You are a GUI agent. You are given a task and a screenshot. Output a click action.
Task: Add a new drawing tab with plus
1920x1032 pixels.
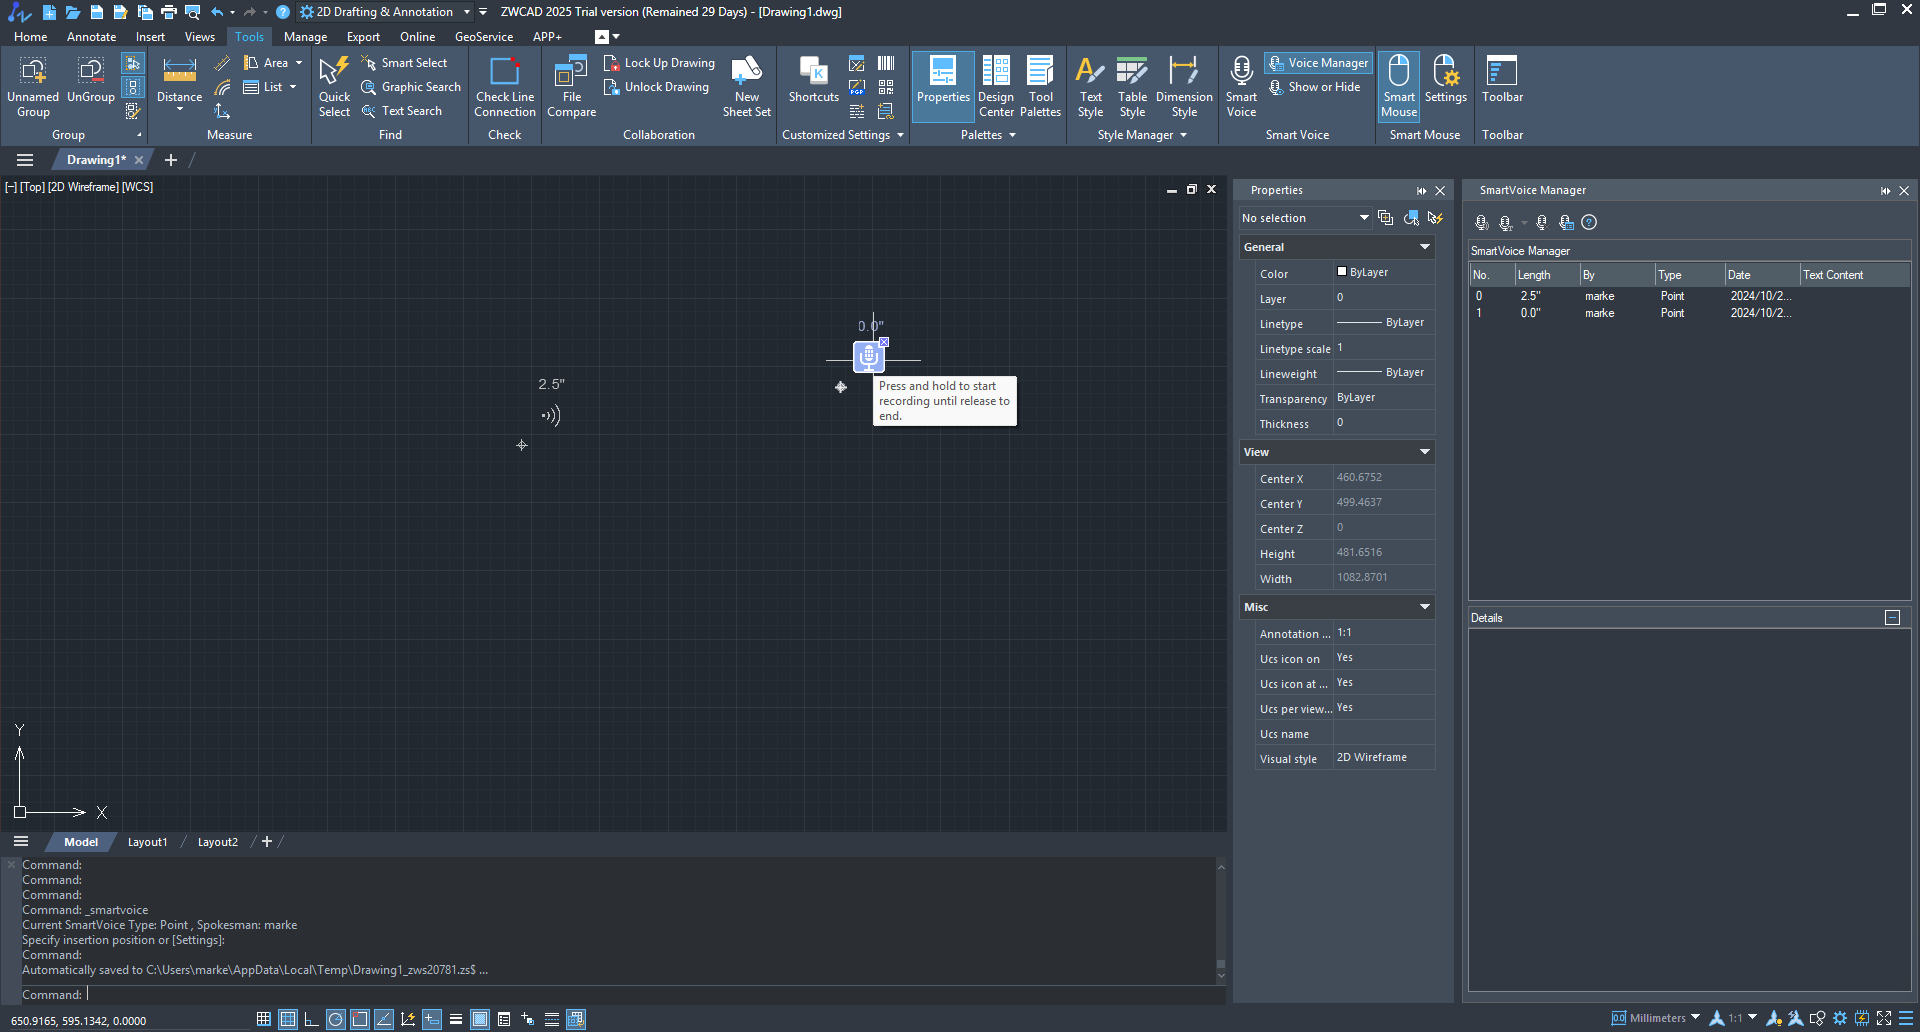171,160
